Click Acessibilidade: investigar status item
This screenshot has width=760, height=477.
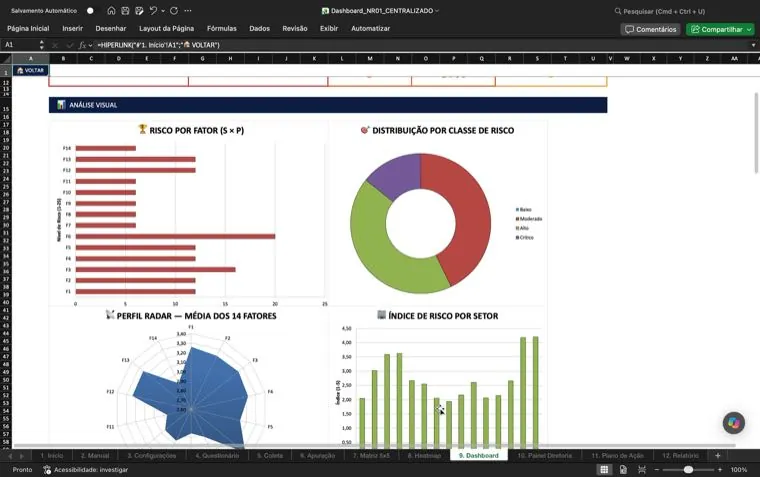pyautogui.click(x=86, y=470)
